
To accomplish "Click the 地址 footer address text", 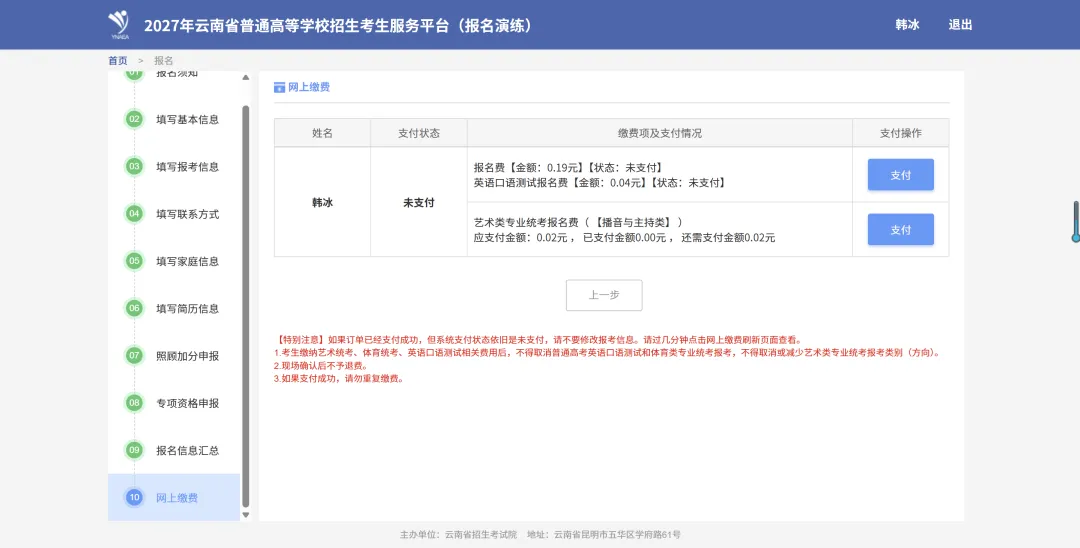I will [x=604, y=534].
